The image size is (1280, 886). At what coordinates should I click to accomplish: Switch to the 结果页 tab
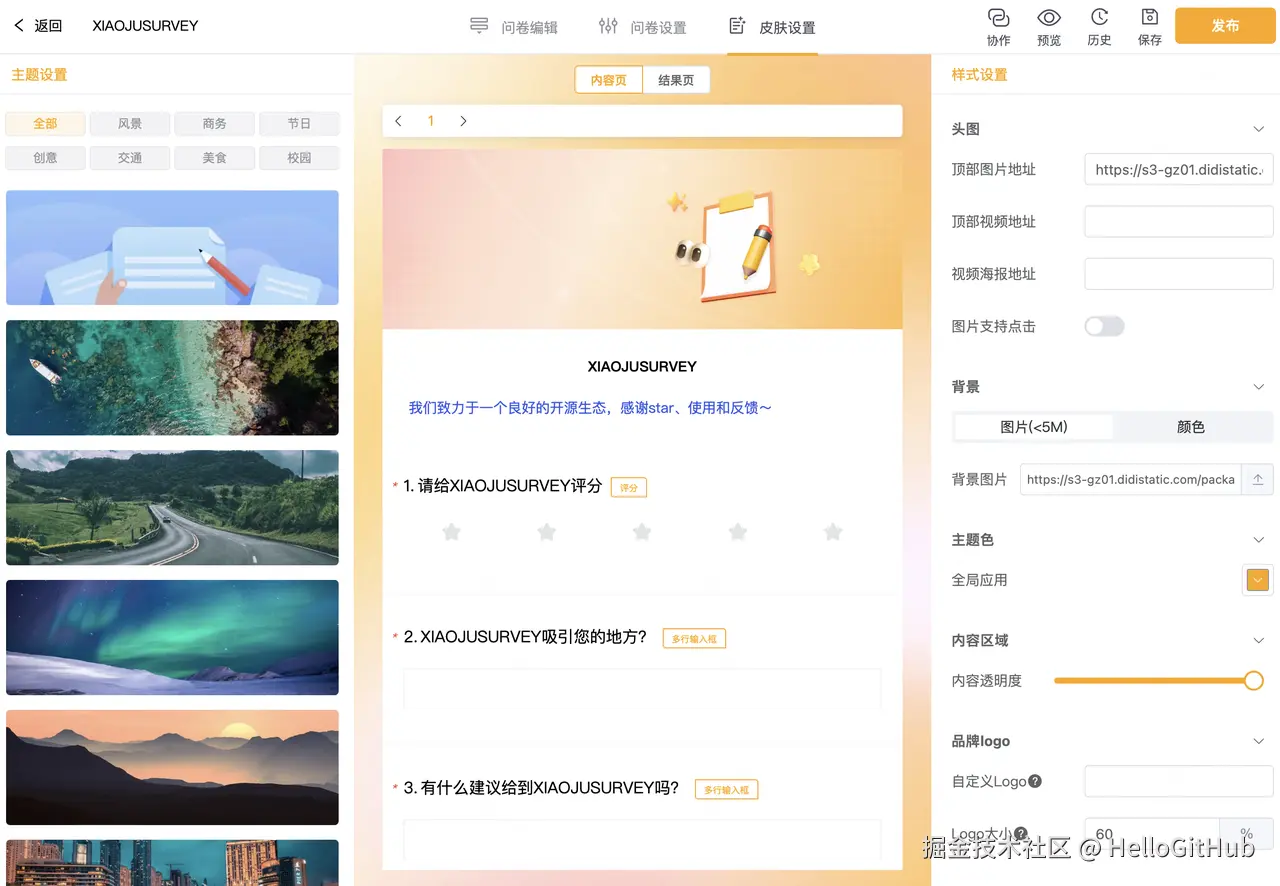(x=676, y=78)
